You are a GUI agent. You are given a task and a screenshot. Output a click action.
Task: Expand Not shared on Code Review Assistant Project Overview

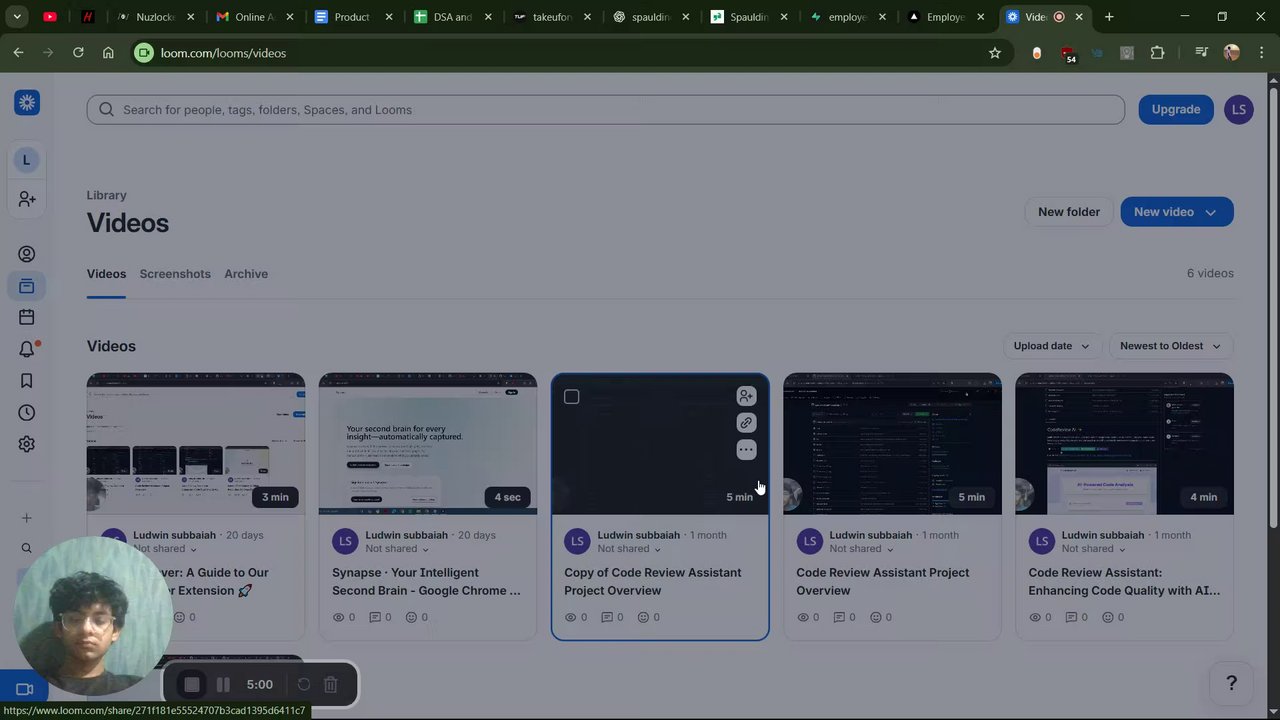861,549
